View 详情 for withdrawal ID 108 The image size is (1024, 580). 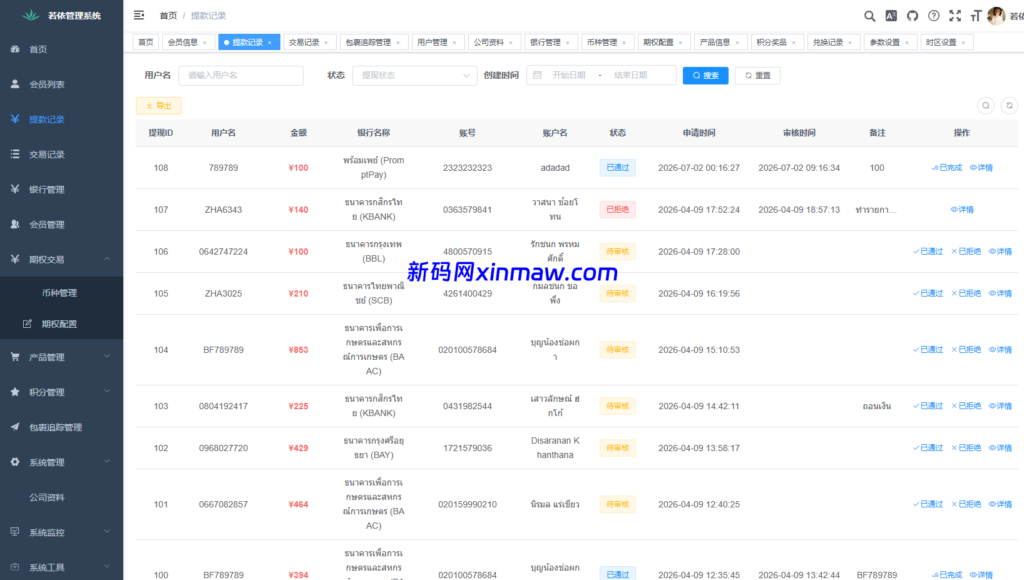[x=982, y=168]
